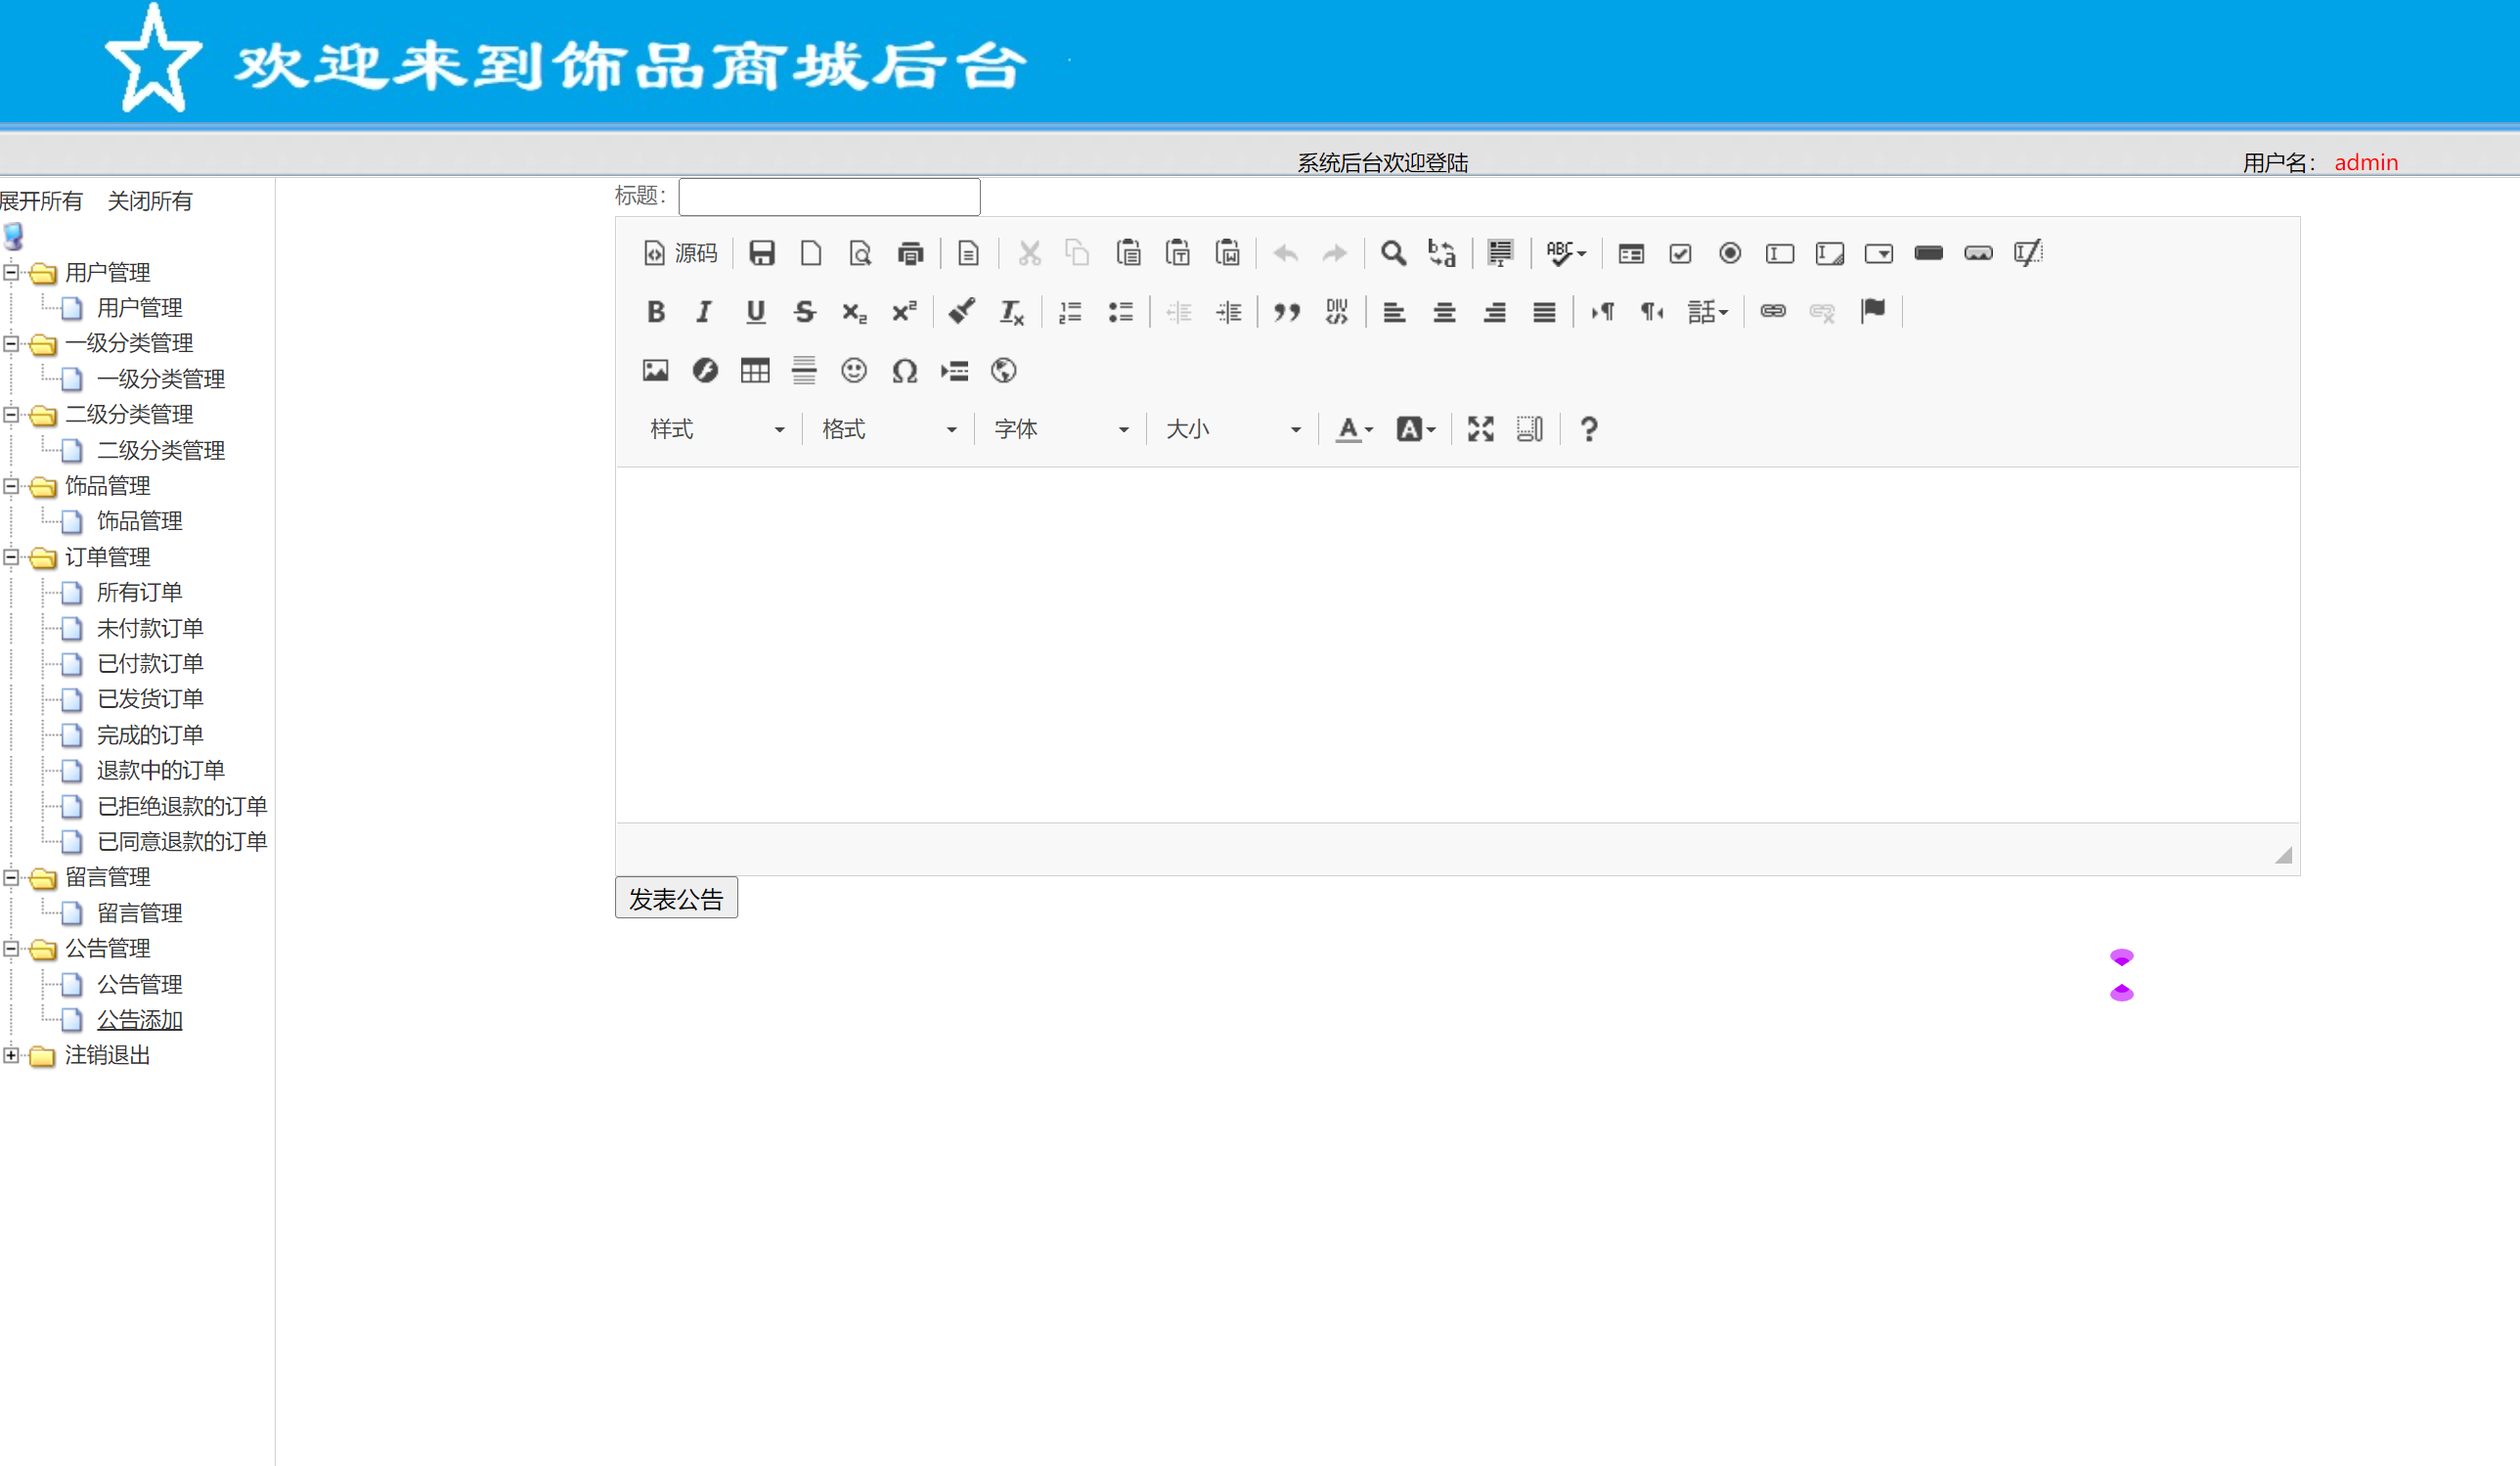Click the insert special character Omega icon
Screen dimensions: 2520x1466
pos(904,371)
